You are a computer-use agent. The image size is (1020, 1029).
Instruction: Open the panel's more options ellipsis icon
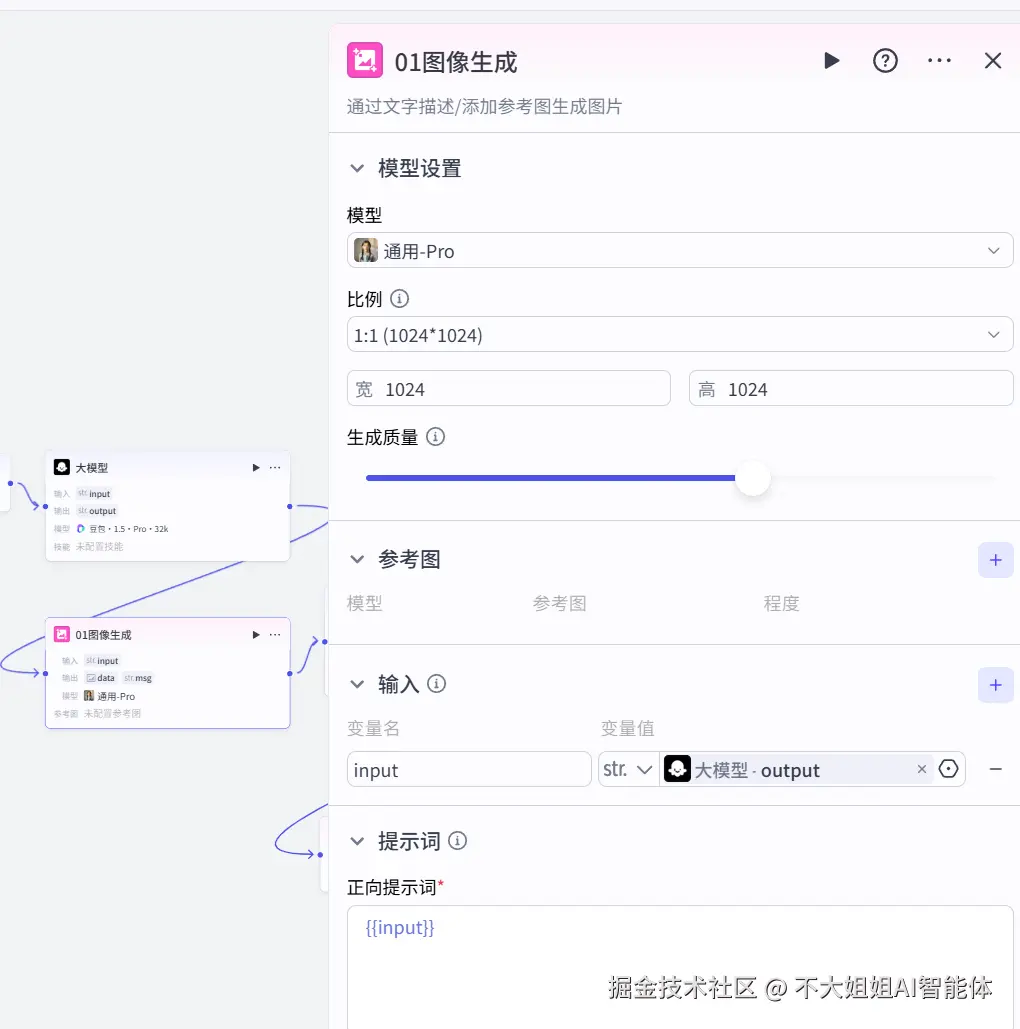coord(939,60)
